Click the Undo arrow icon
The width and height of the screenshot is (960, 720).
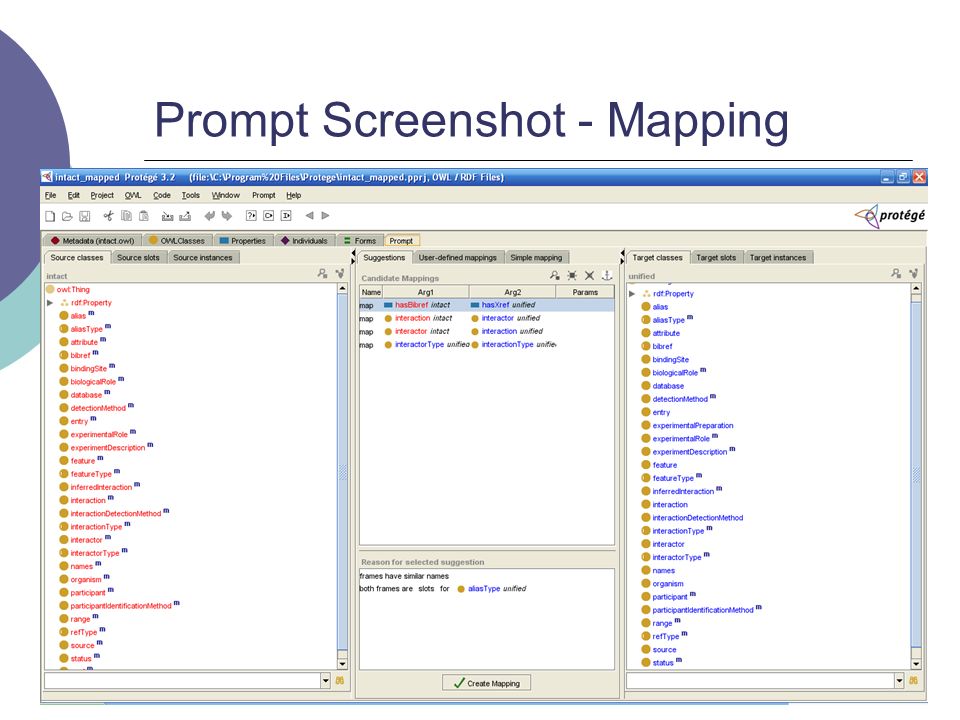[x=209, y=216]
